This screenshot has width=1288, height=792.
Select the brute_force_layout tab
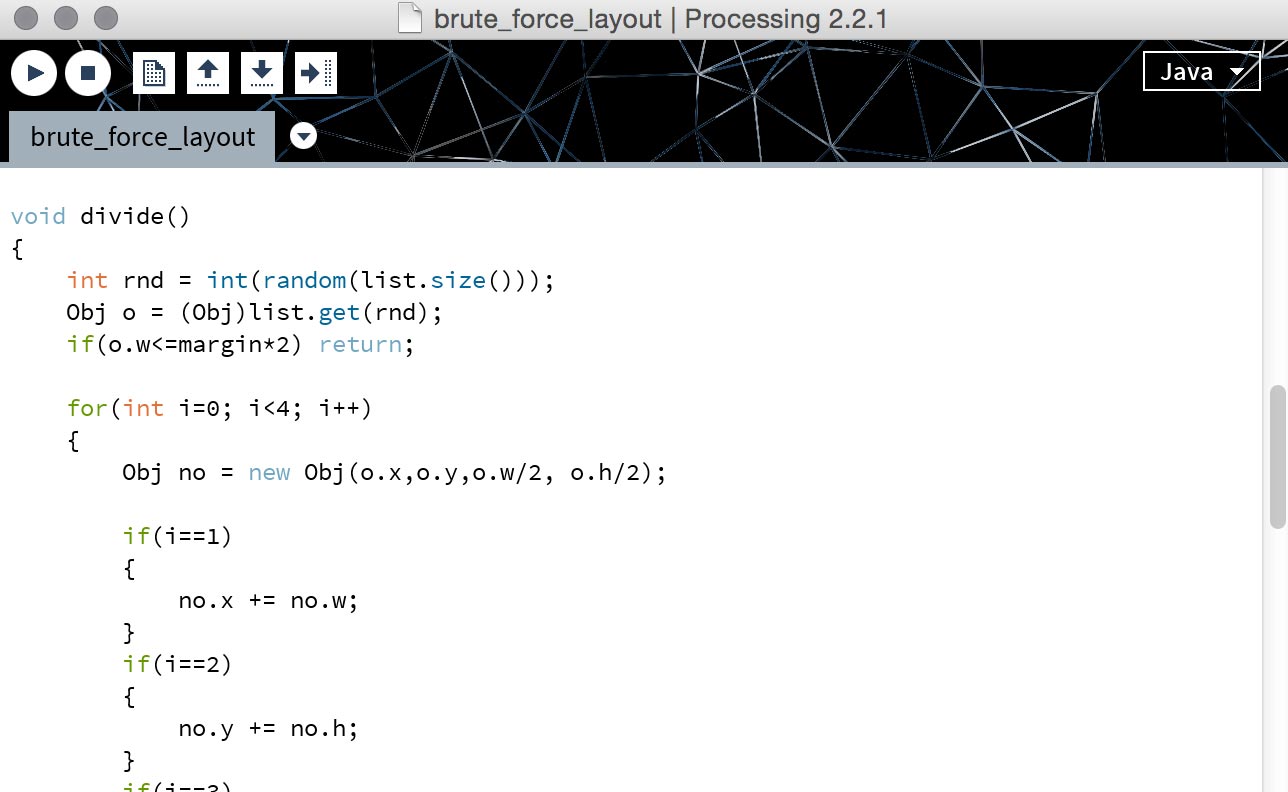[142, 137]
